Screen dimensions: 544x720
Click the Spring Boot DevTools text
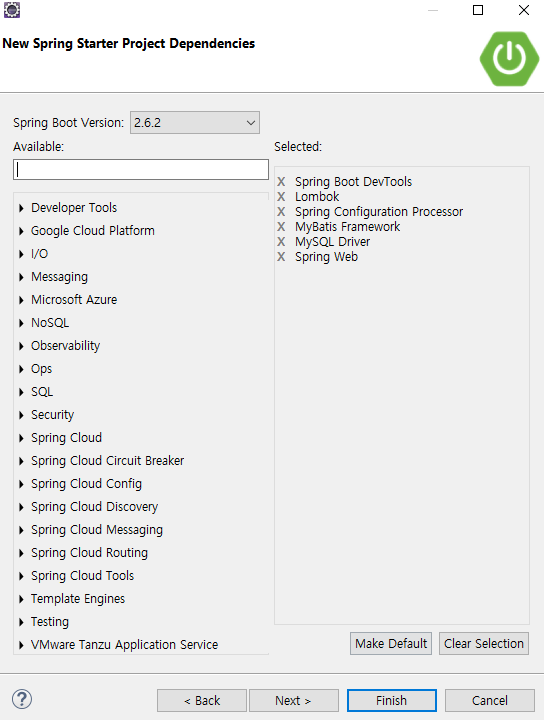coord(353,182)
